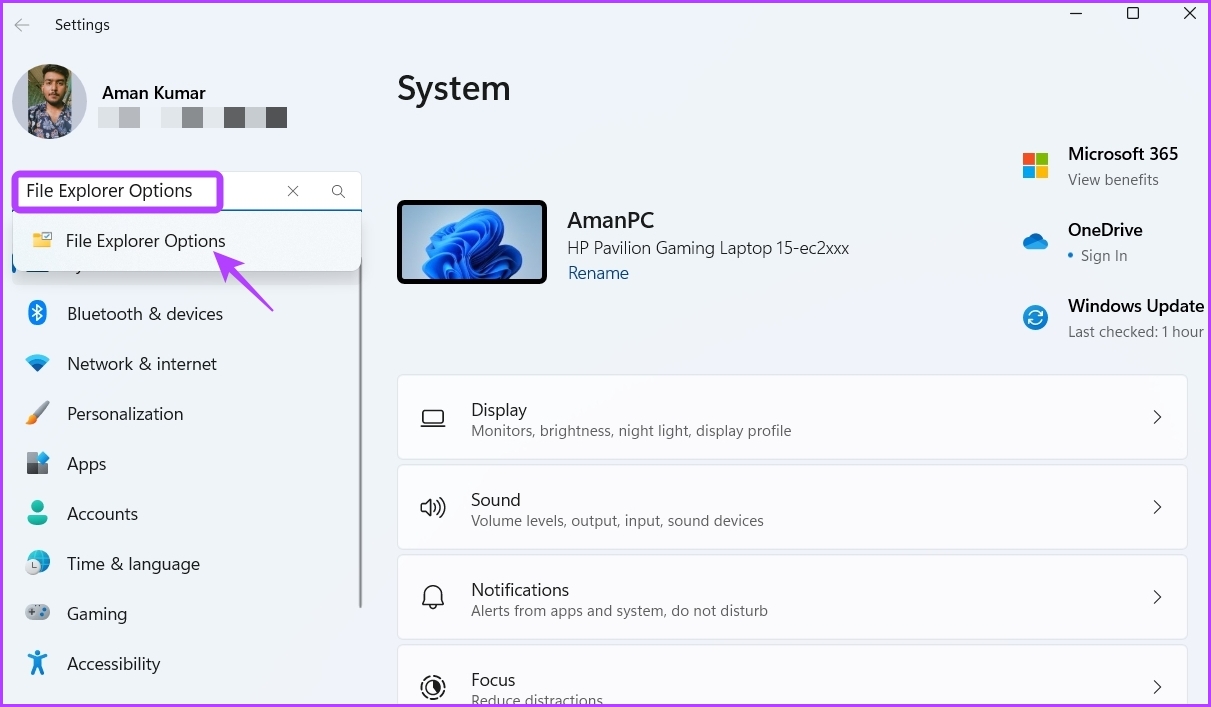1211x707 pixels.
Task: Click the Windows Update sync icon
Action: (x=1035, y=318)
